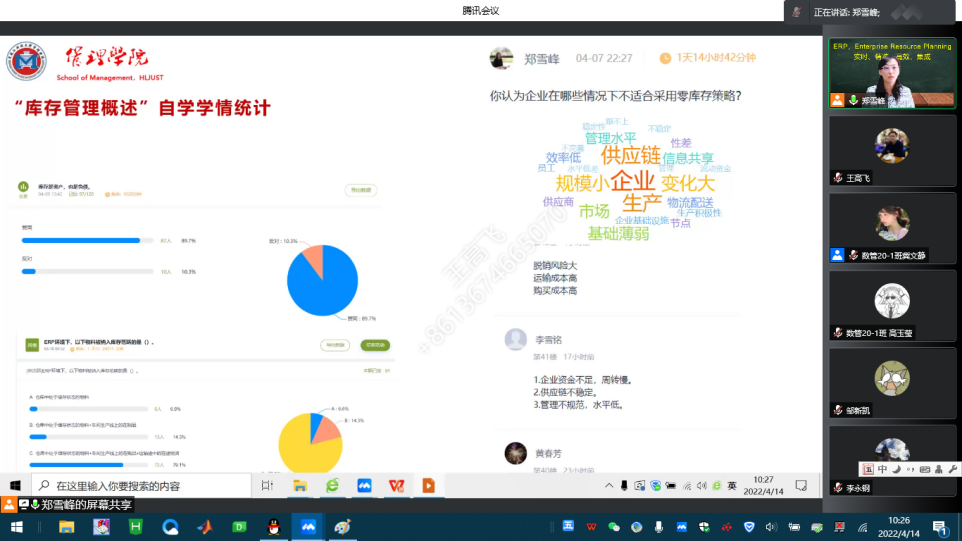Toggle the muted mic icon for 王高飞
The height and width of the screenshot is (541, 962).
coord(837,177)
